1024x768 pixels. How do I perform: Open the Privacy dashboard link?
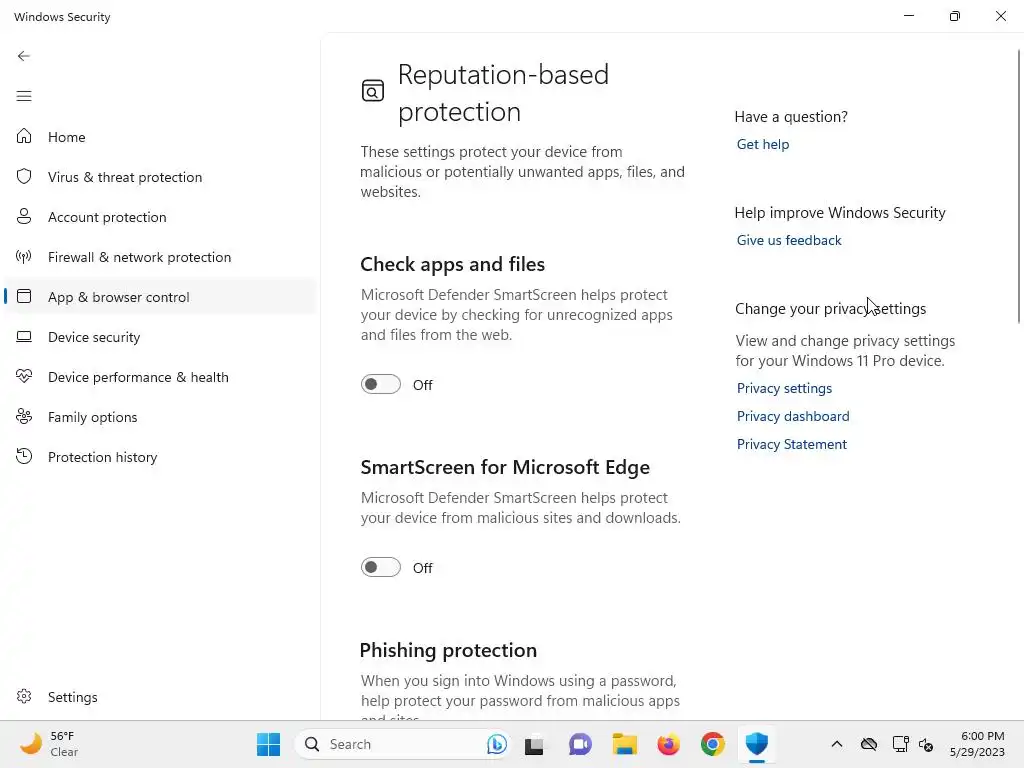tap(793, 416)
